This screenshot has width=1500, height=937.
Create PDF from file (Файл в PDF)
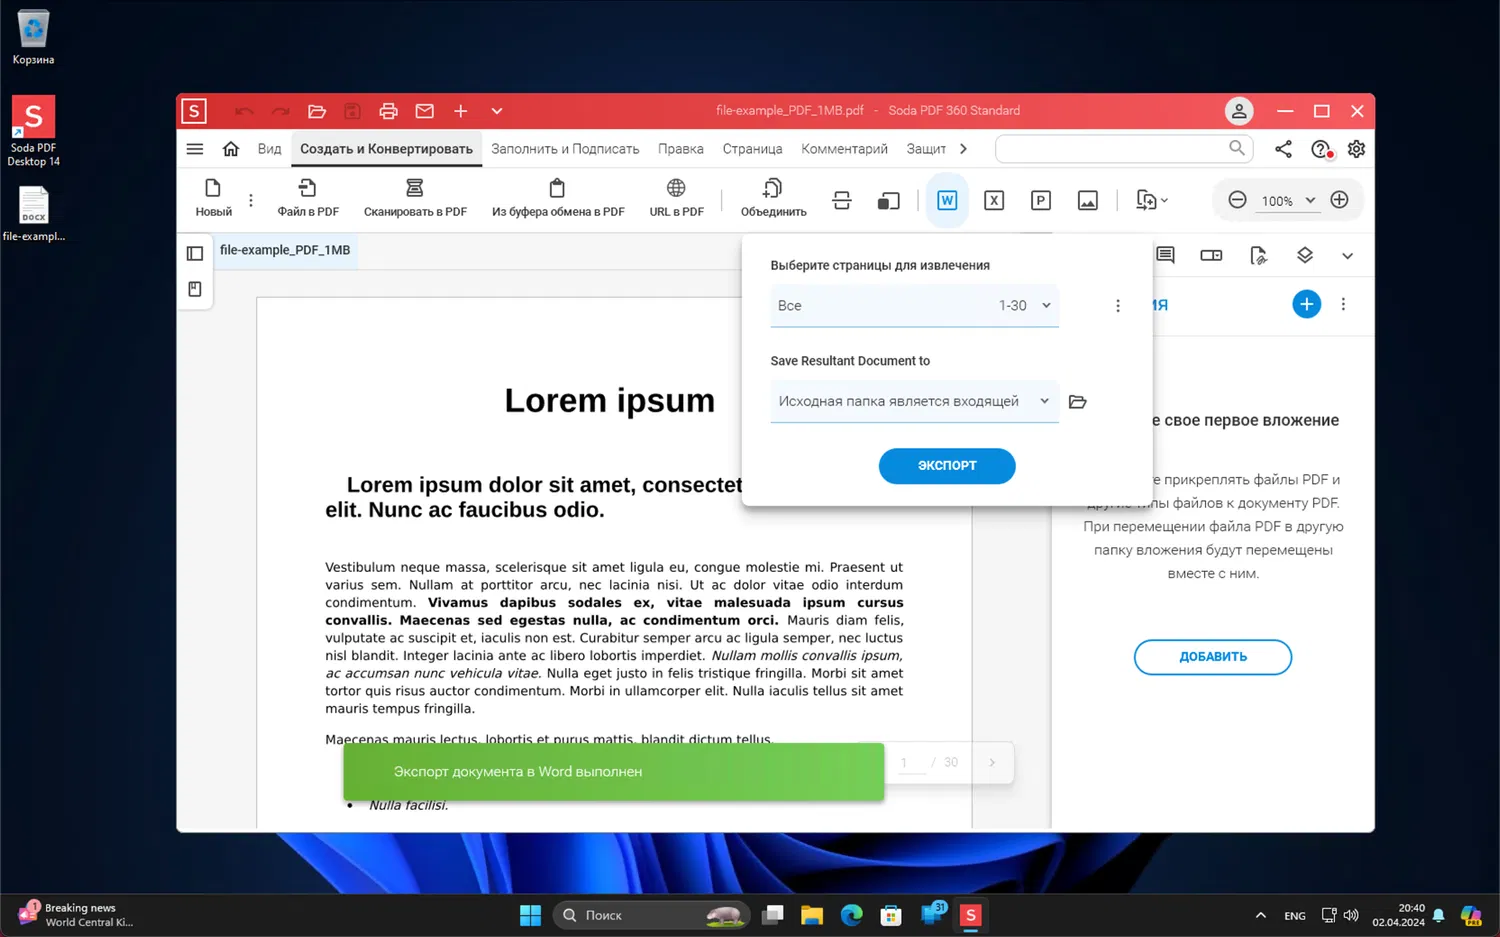pos(308,197)
